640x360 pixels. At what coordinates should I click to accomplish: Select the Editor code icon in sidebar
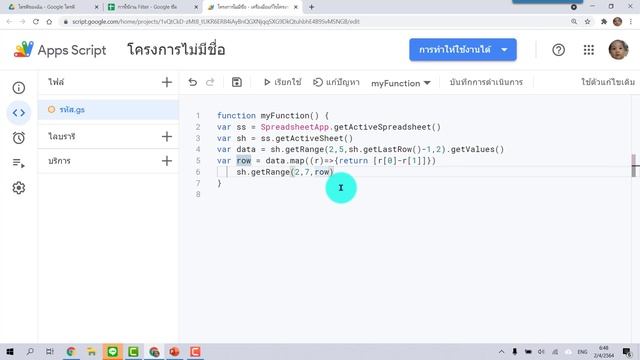pos(19,113)
